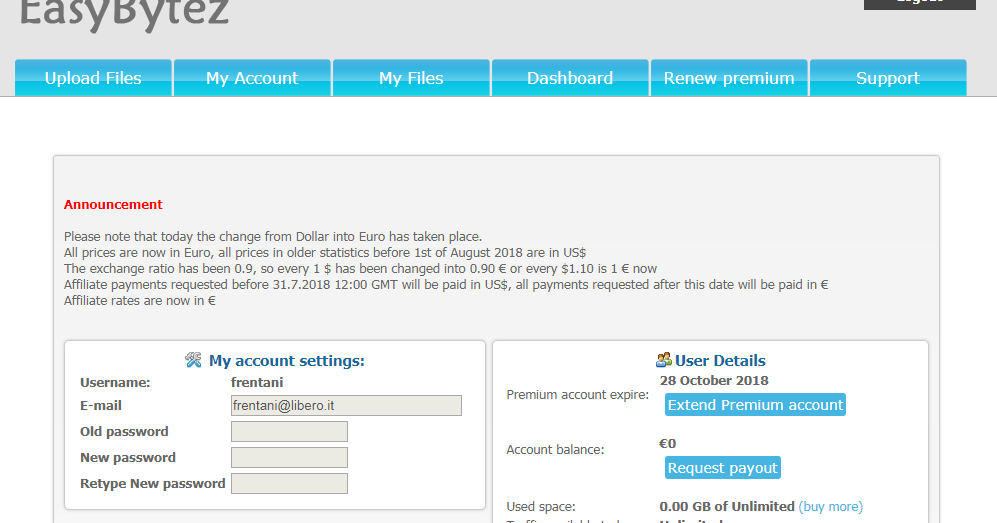Open the Support tab
The height and width of the screenshot is (523, 997).
[x=888, y=78]
